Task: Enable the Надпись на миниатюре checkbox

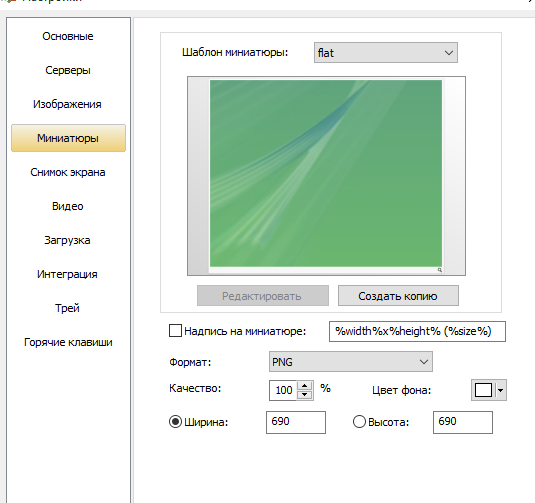Action: 175,331
